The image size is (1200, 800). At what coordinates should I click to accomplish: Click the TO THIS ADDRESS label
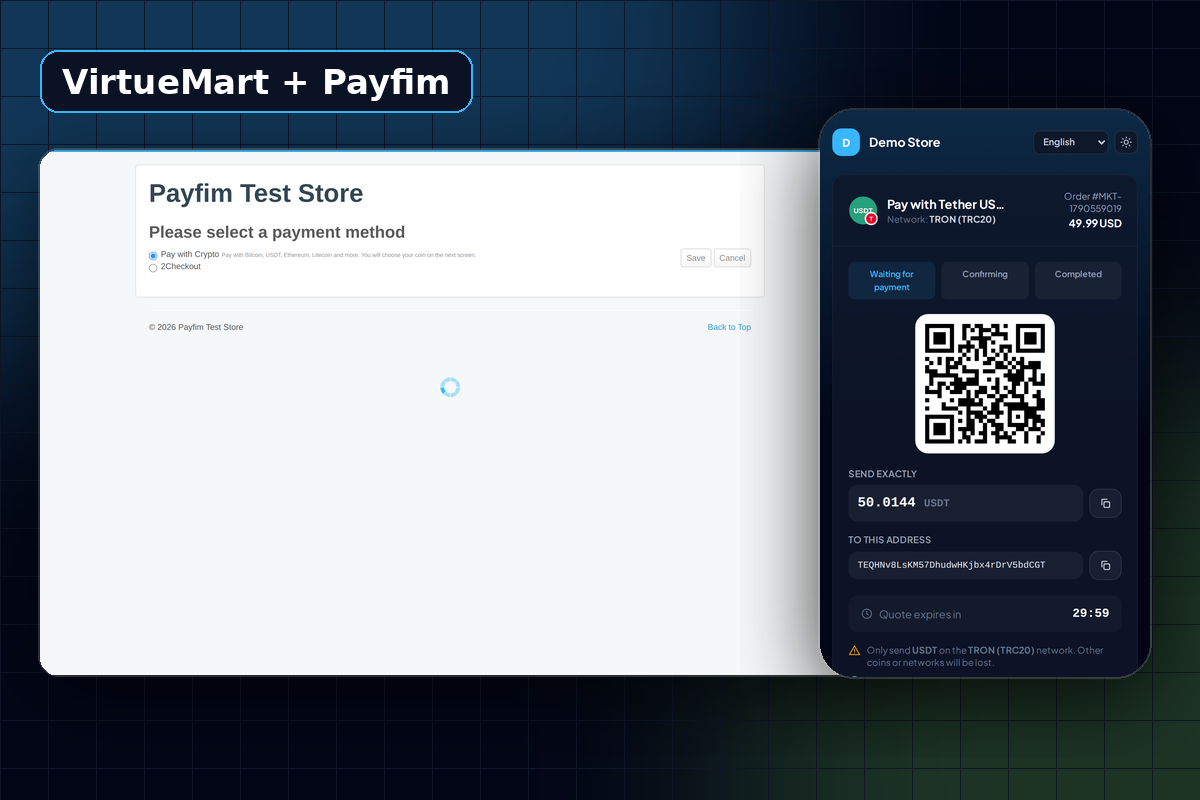(x=890, y=540)
